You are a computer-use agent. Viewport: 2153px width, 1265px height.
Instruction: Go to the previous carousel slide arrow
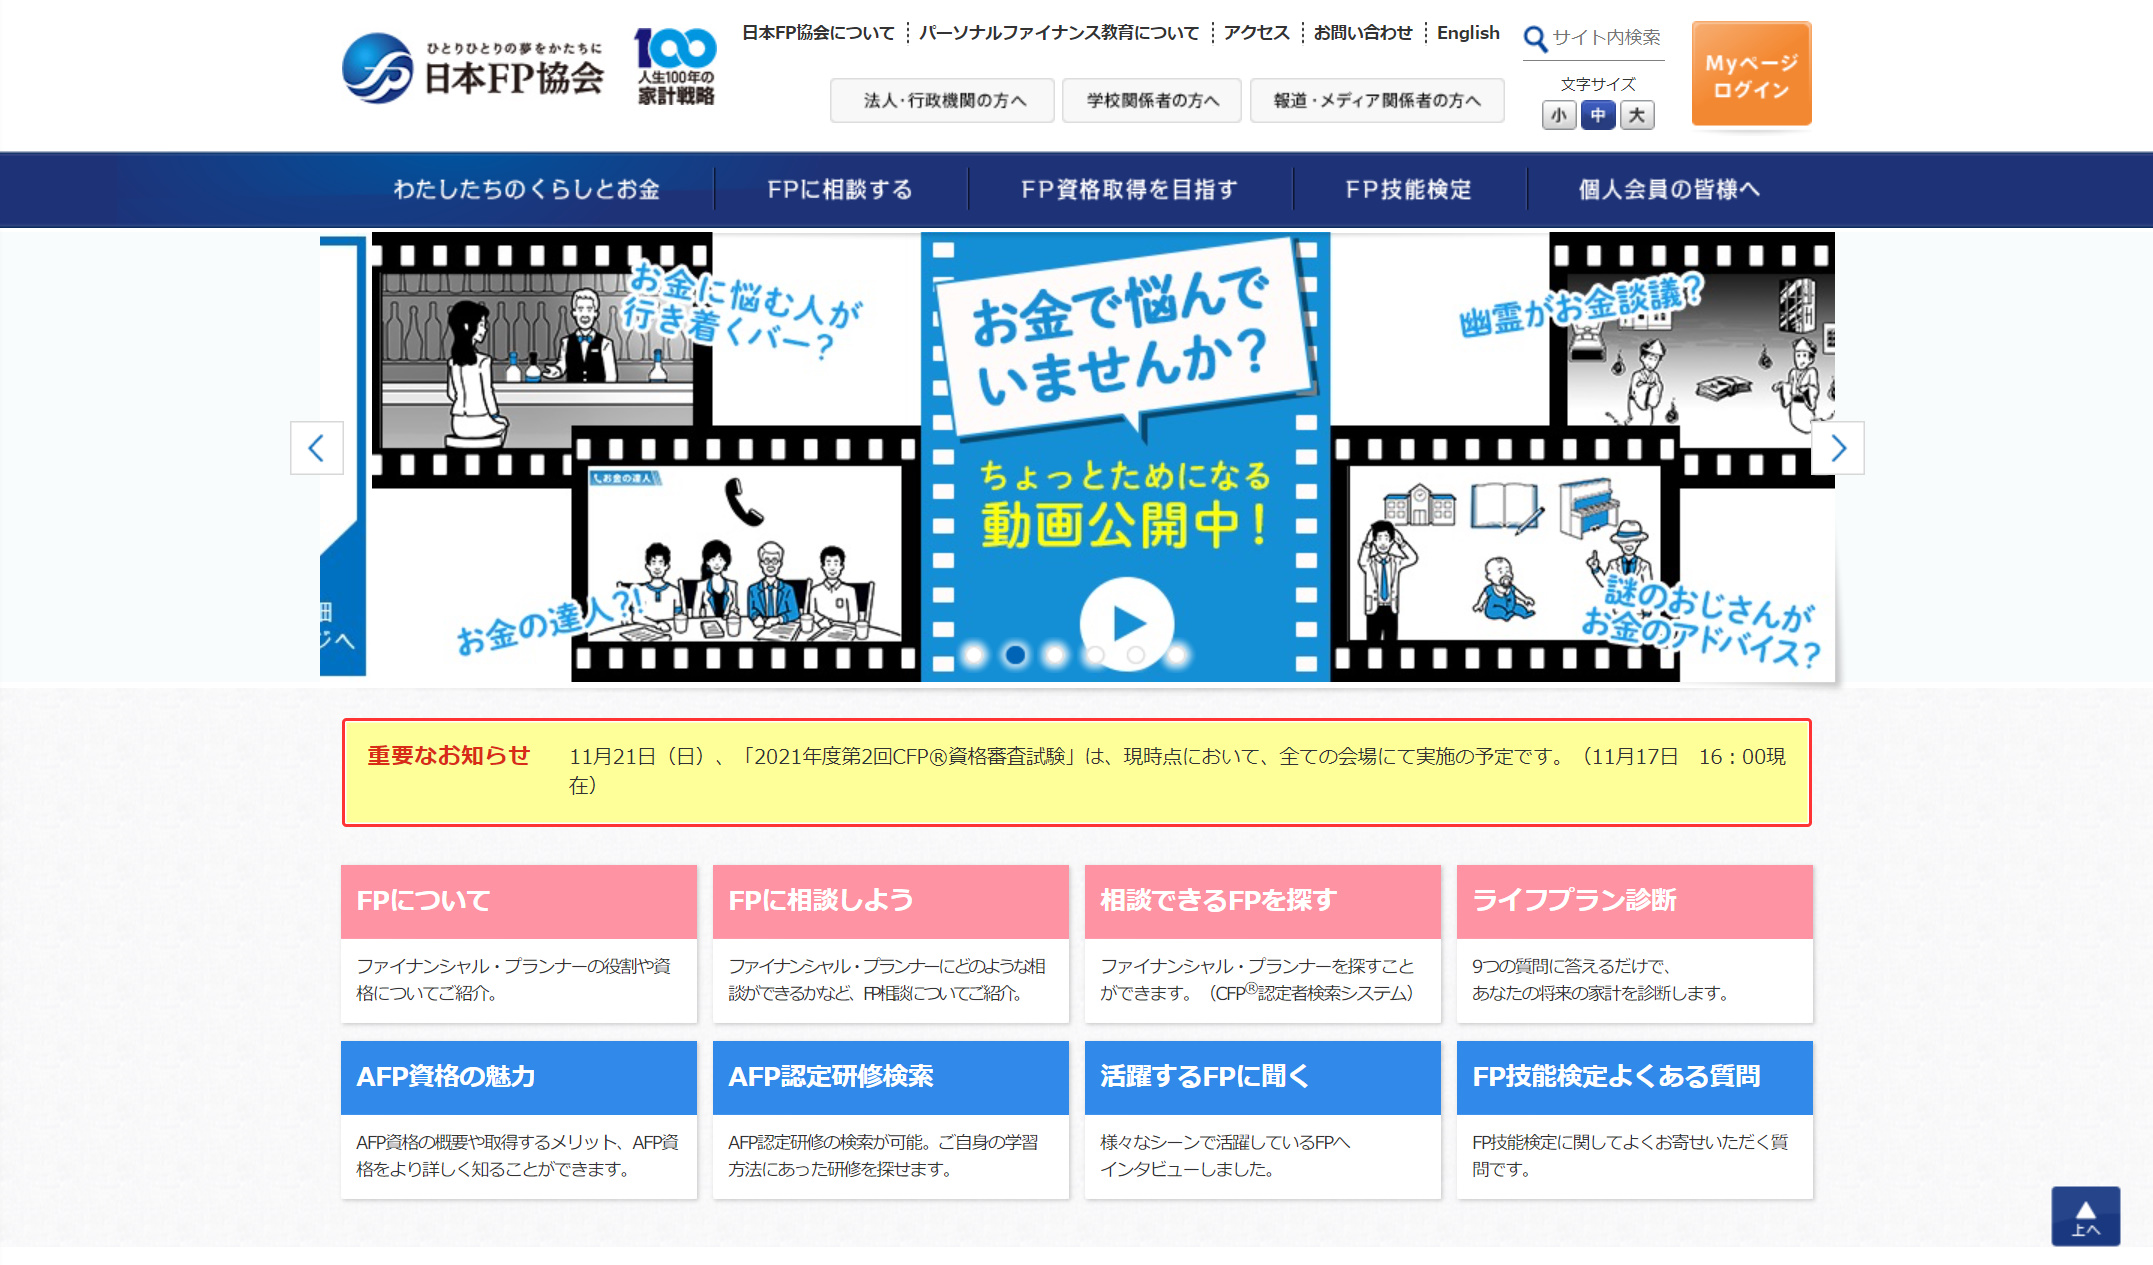click(317, 448)
